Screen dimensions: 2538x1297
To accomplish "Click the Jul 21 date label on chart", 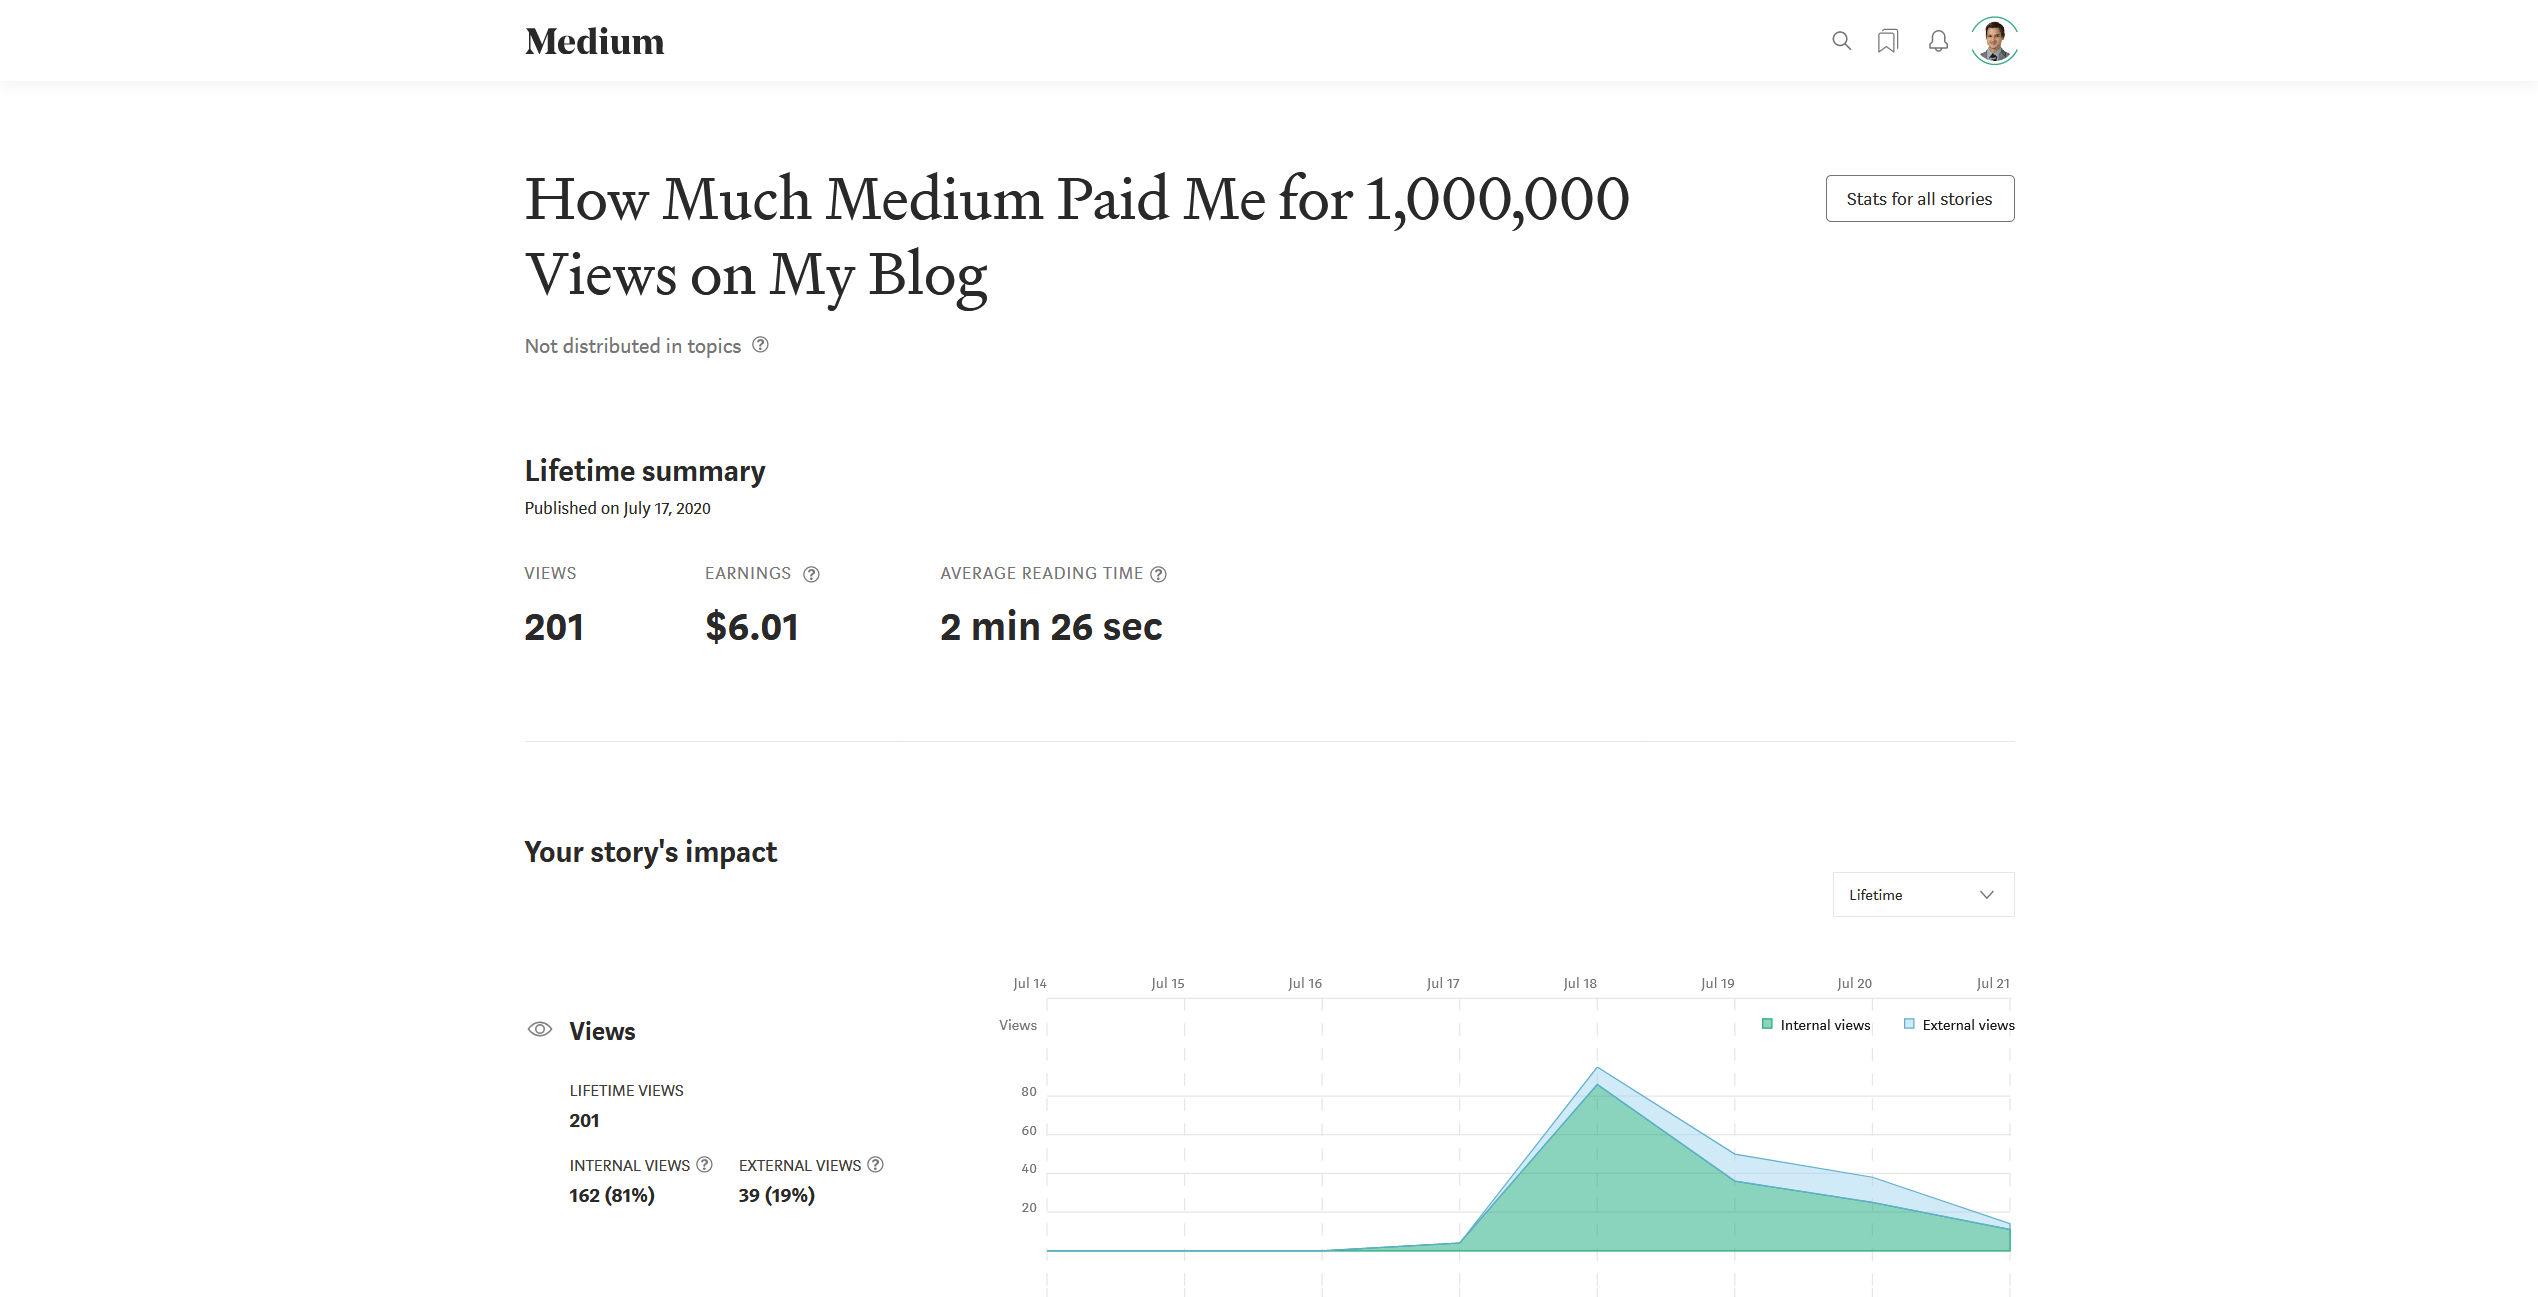I will (1993, 983).
